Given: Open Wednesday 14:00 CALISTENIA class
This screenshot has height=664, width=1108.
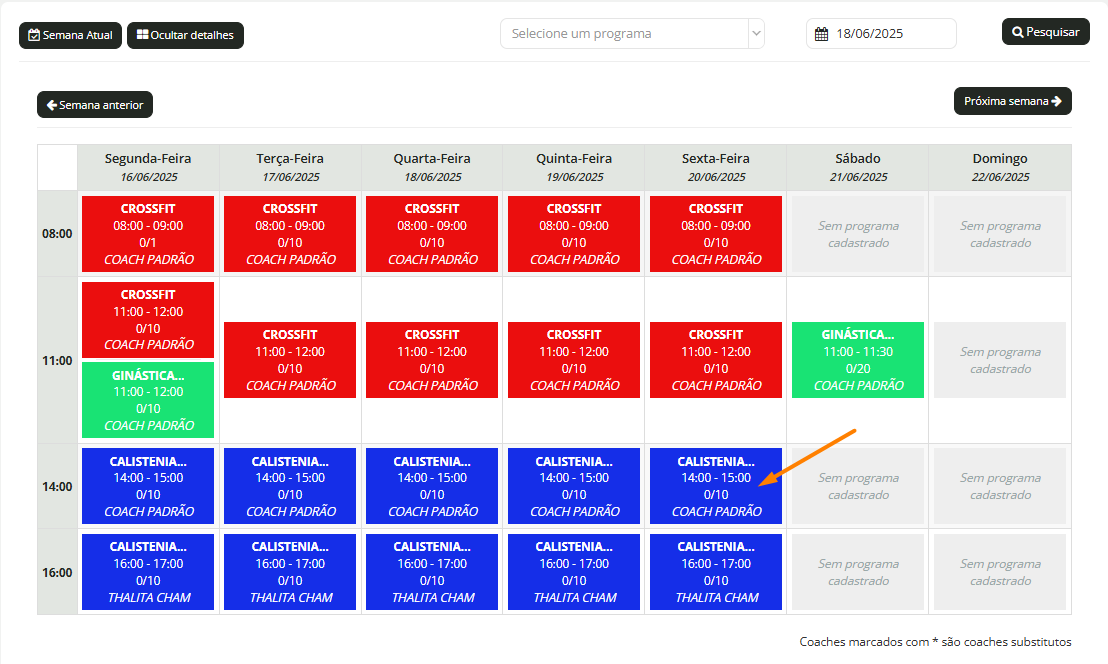Looking at the screenshot, I should point(432,486).
